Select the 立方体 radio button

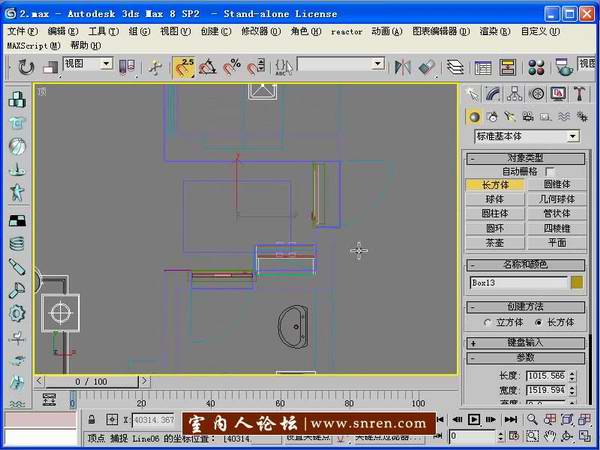(x=488, y=323)
